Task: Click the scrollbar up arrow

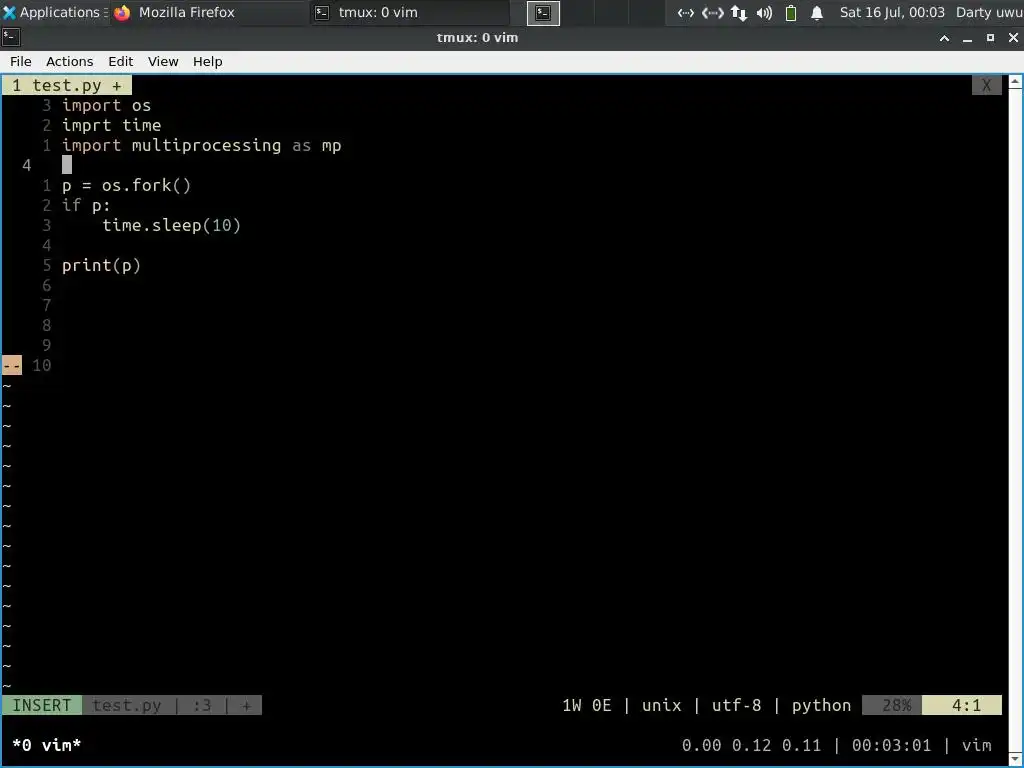Action: click(x=1015, y=82)
